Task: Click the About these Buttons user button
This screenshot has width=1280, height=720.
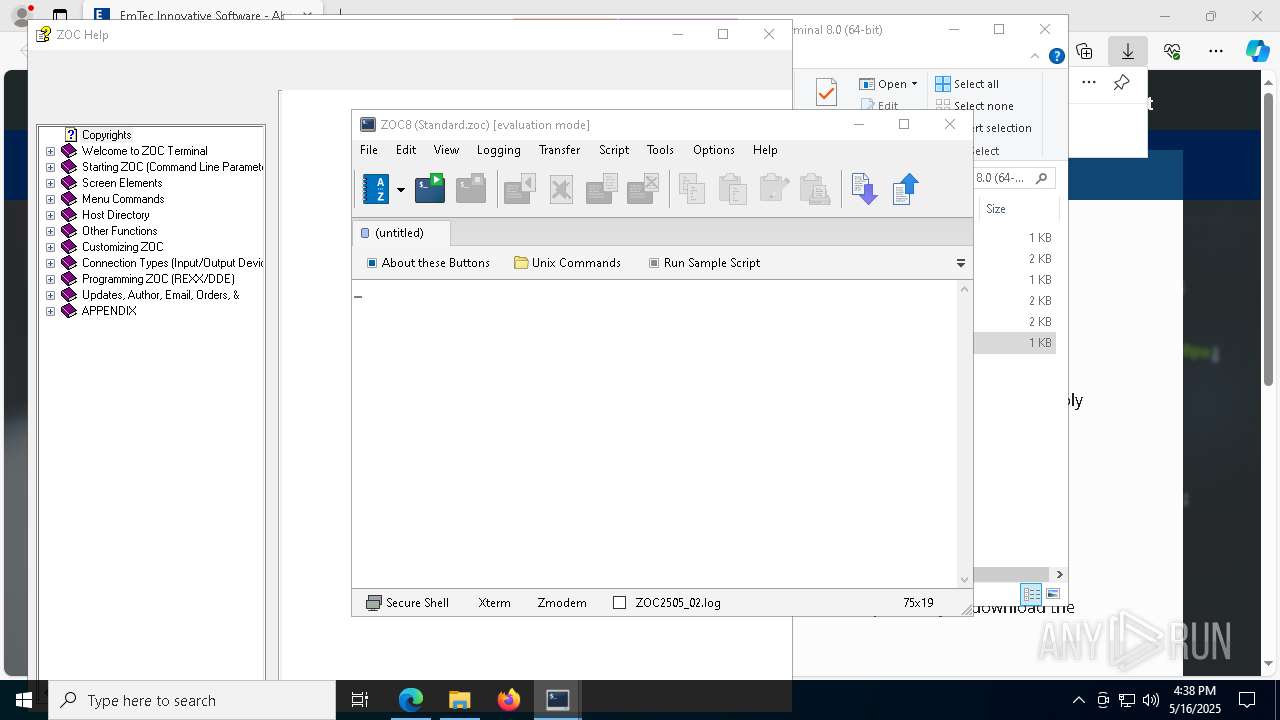Action: (428, 263)
